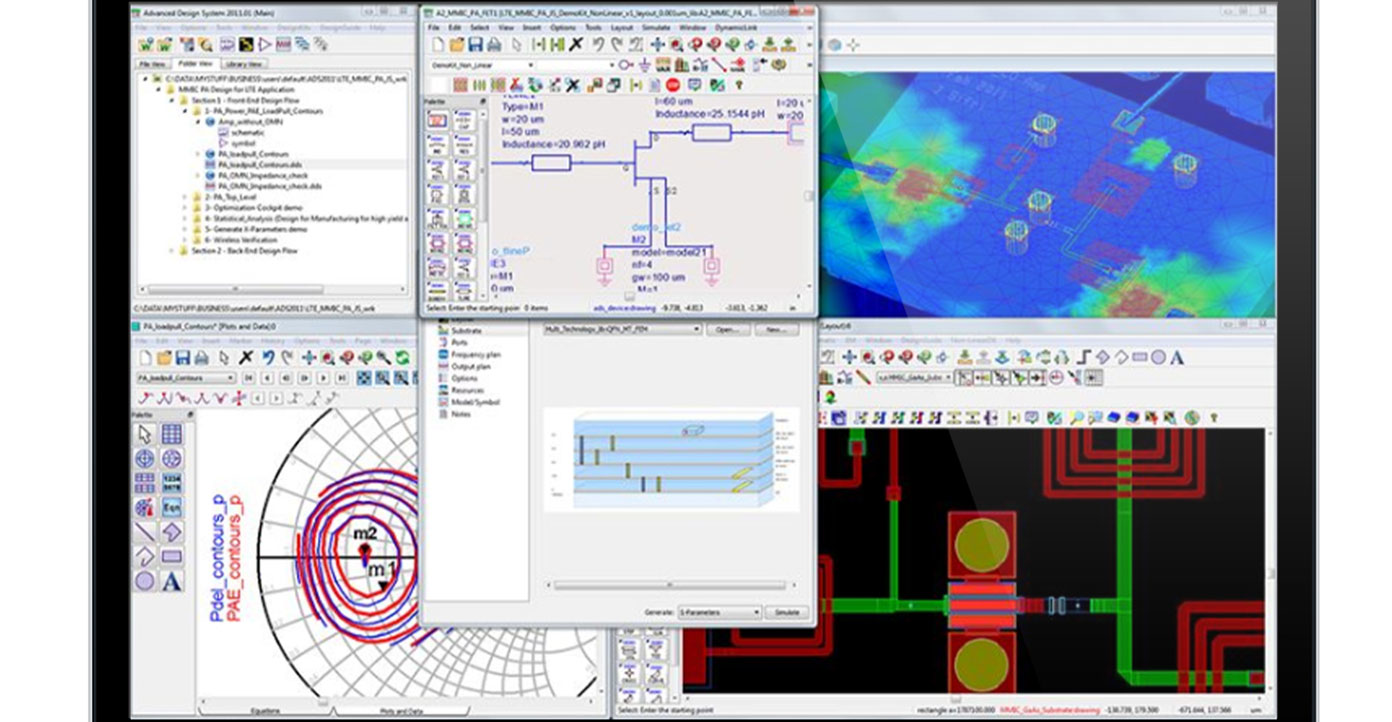The height and width of the screenshot is (722, 1392).
Task: Click the Simulate button
Action: click(786, 612)
